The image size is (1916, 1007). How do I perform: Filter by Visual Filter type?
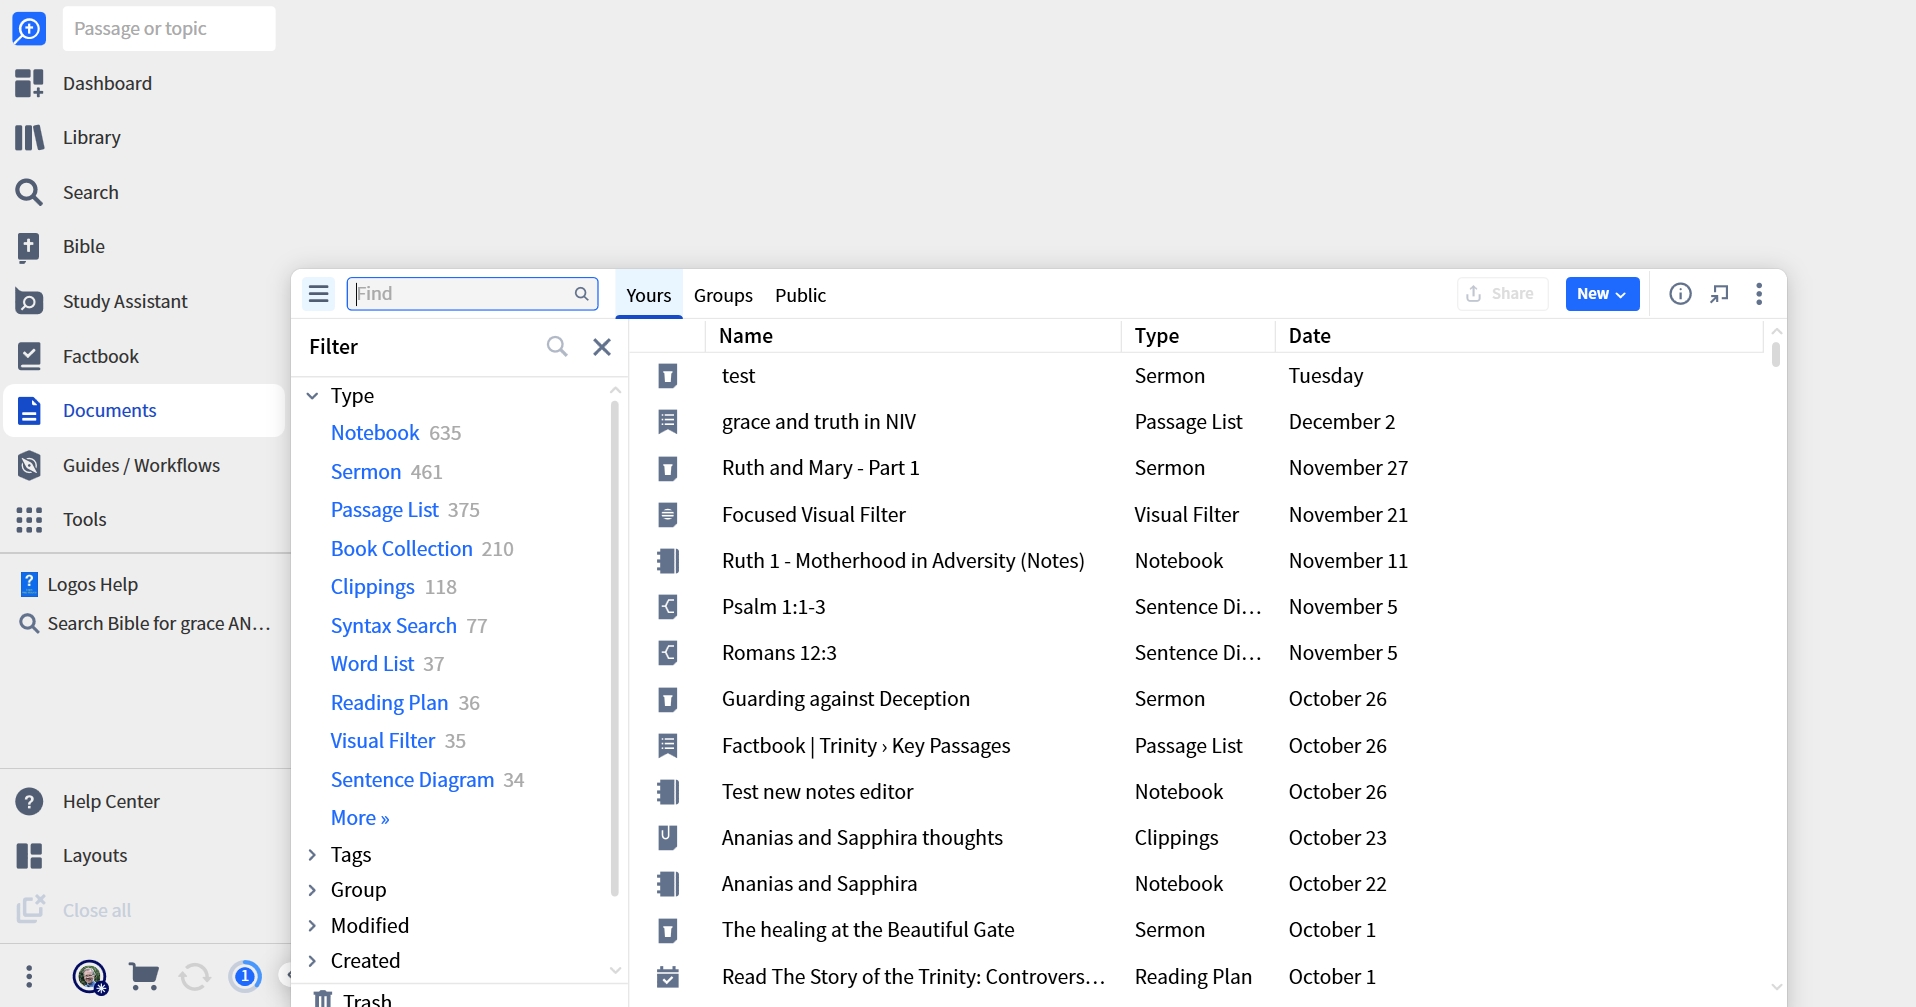[x=383, y=741]
